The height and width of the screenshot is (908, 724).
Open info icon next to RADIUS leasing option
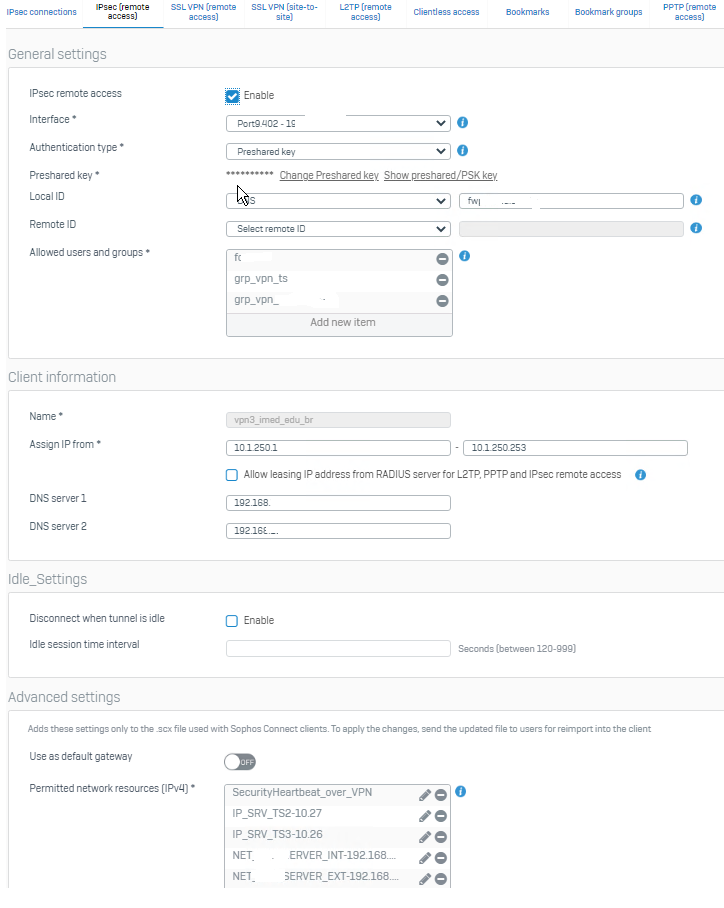(x=640, y=475)
